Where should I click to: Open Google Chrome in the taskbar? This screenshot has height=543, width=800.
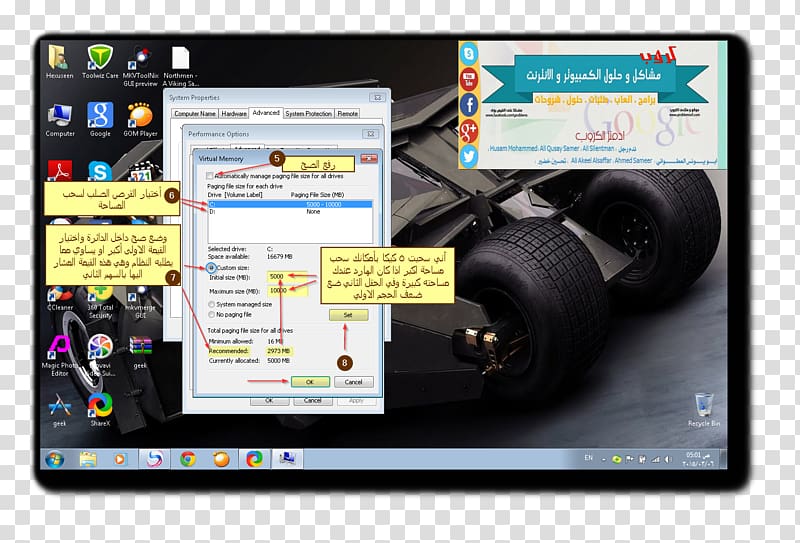coord(187,459)
